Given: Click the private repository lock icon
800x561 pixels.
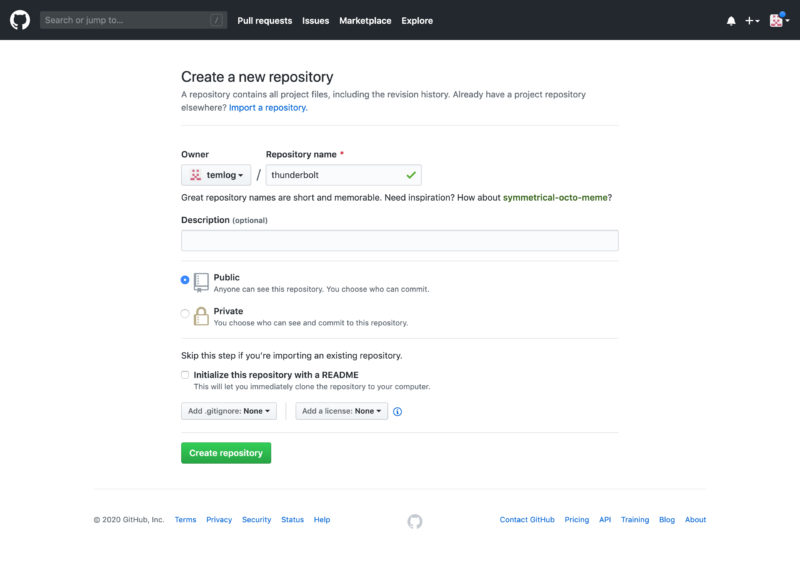Looking at the screenshot, I should (201, 316).
